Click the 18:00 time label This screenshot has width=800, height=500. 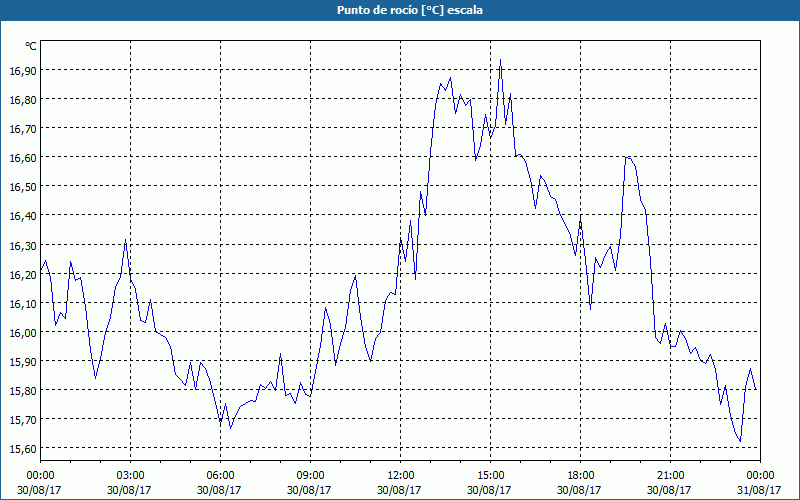(581, 476)
